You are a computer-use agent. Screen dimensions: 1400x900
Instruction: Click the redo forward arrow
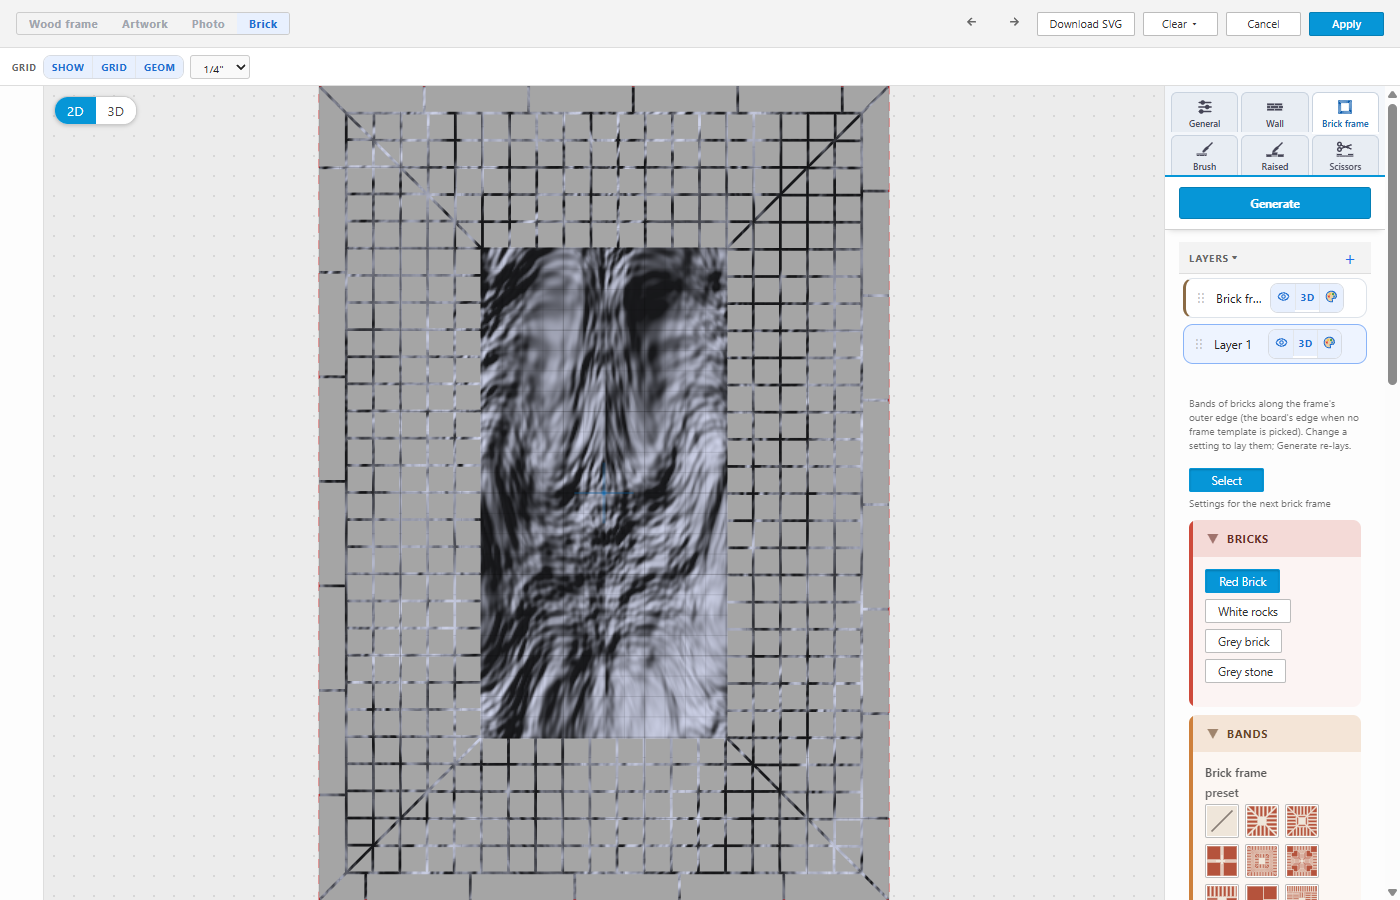1014,22
